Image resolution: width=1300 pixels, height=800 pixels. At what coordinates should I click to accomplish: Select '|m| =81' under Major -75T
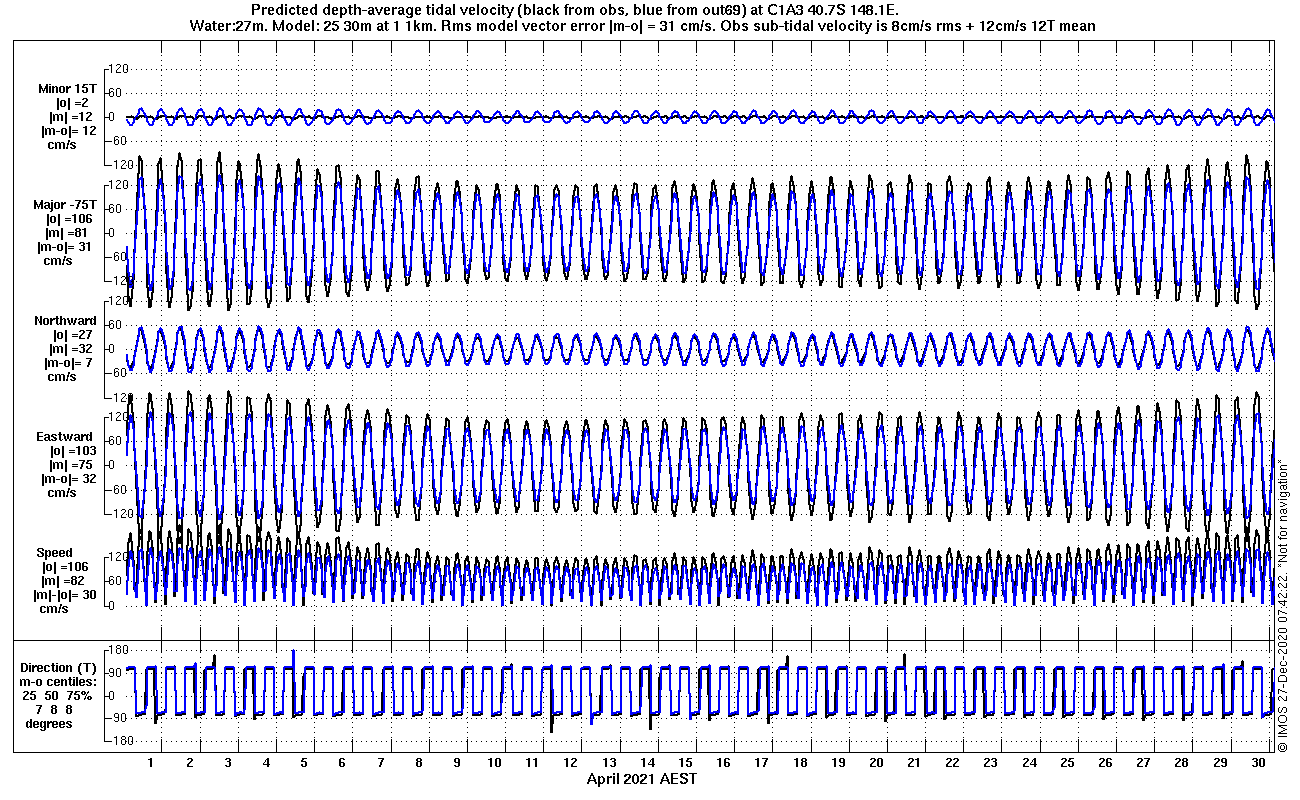[69, 233]
